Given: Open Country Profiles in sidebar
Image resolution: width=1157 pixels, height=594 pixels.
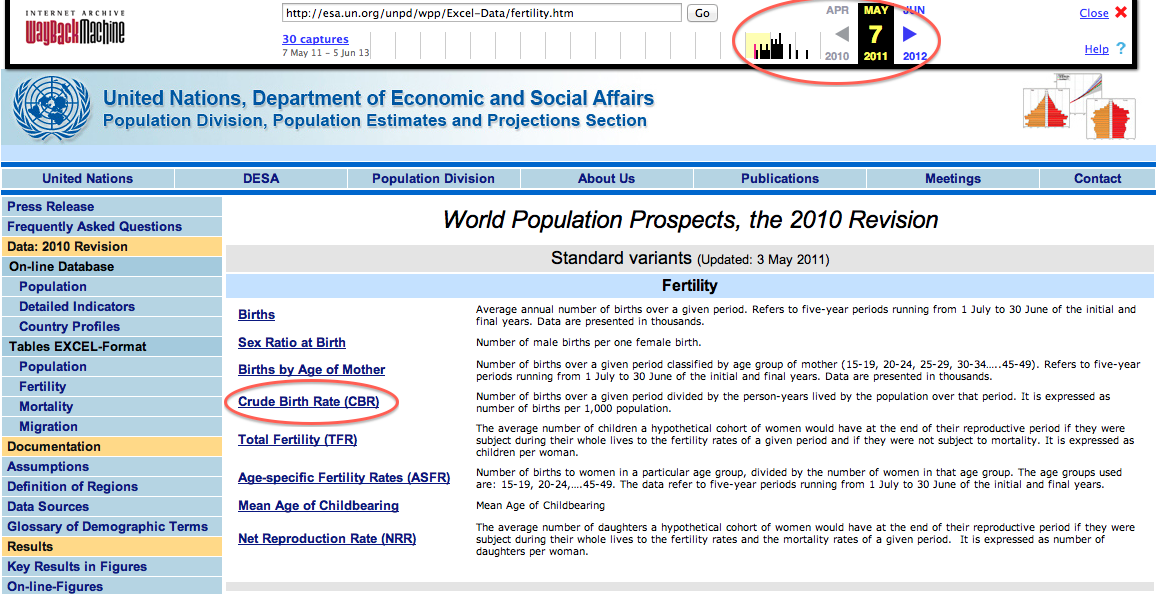Looking at the screenshot, I should tap(69, 326).
